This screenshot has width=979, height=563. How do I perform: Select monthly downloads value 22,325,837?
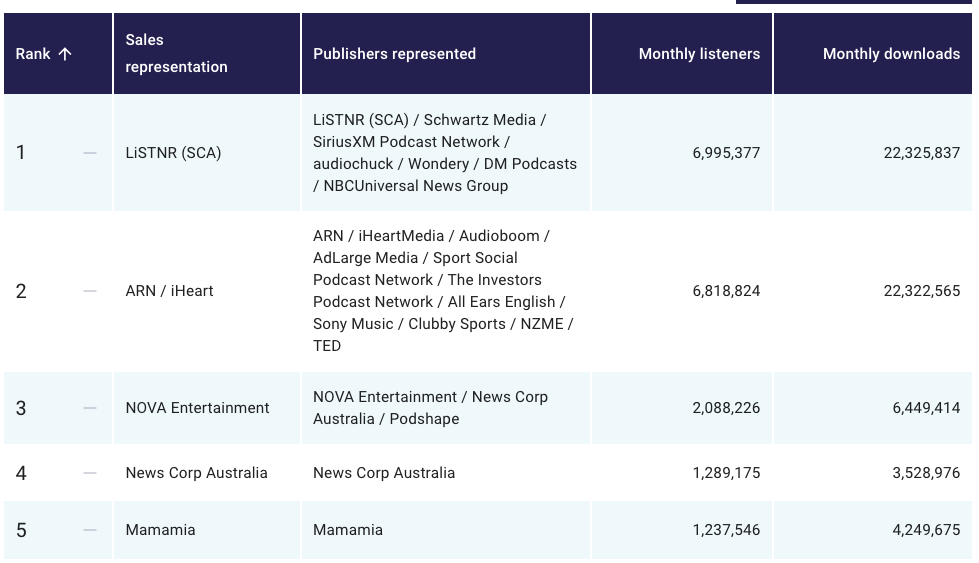tap(922, 153)
